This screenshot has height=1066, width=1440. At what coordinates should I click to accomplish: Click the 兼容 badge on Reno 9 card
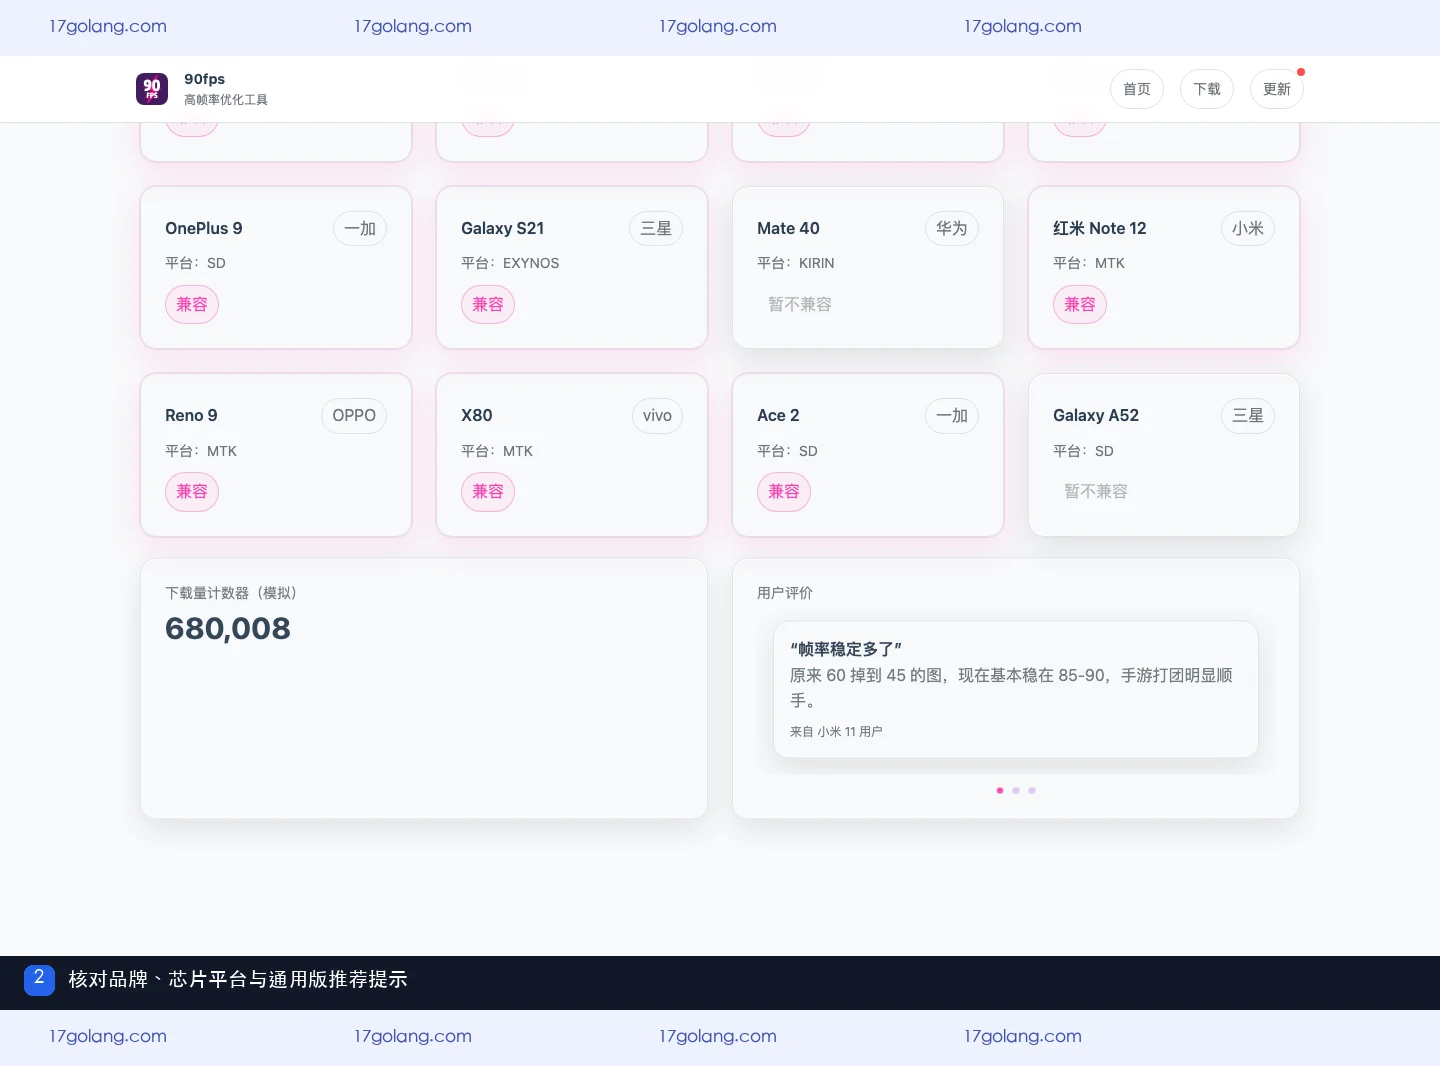tap(192, 491)
